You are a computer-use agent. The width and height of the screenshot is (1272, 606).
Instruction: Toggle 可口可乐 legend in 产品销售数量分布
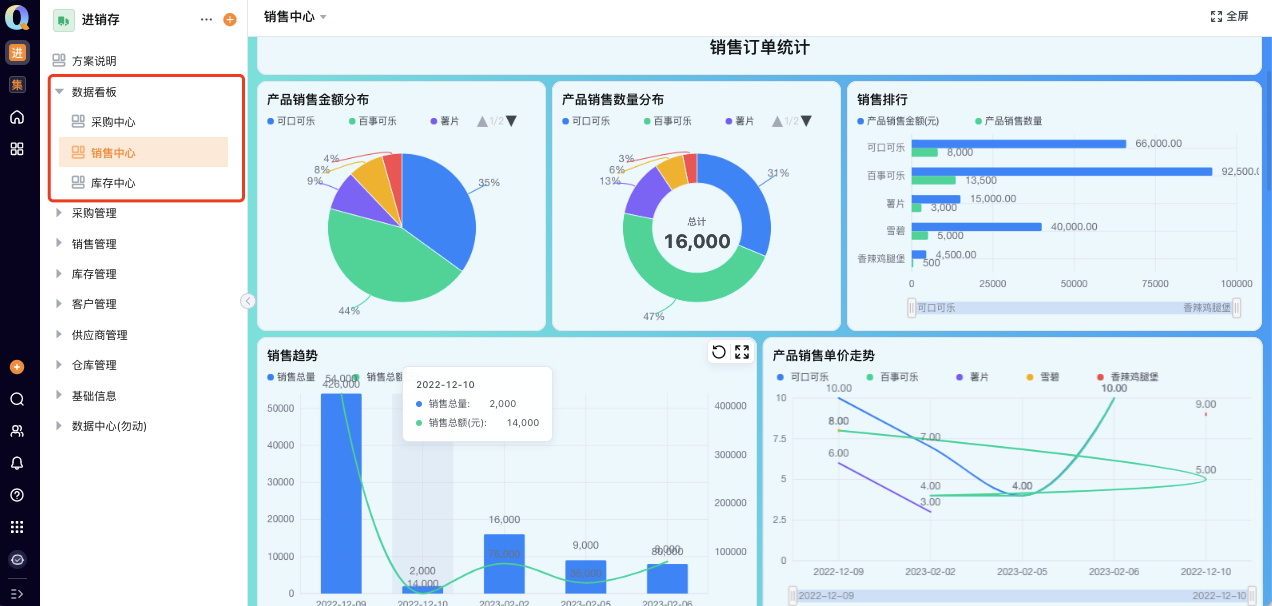click(x=586, y=121)
